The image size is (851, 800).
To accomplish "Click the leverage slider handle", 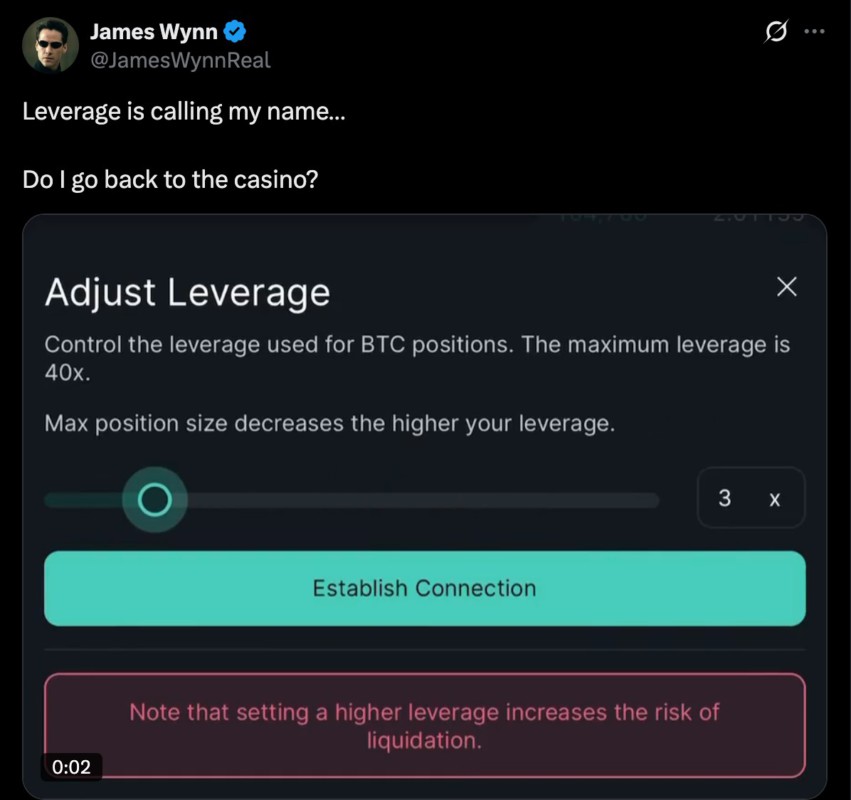I will coord(155,499).
